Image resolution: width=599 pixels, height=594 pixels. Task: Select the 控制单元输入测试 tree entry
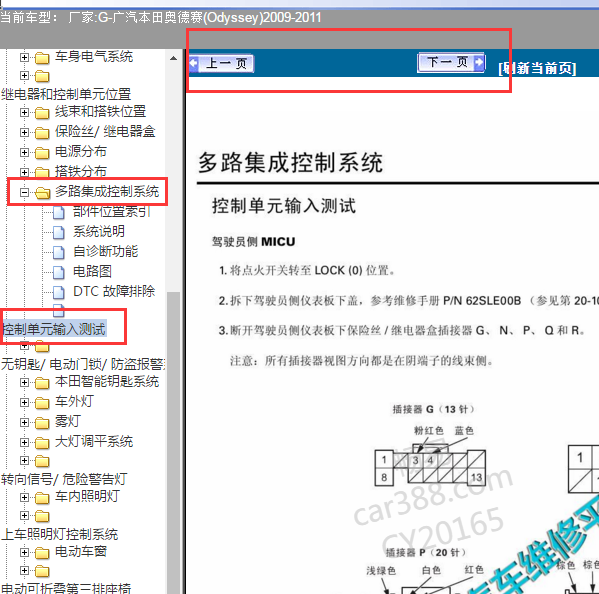click(54, 329)
